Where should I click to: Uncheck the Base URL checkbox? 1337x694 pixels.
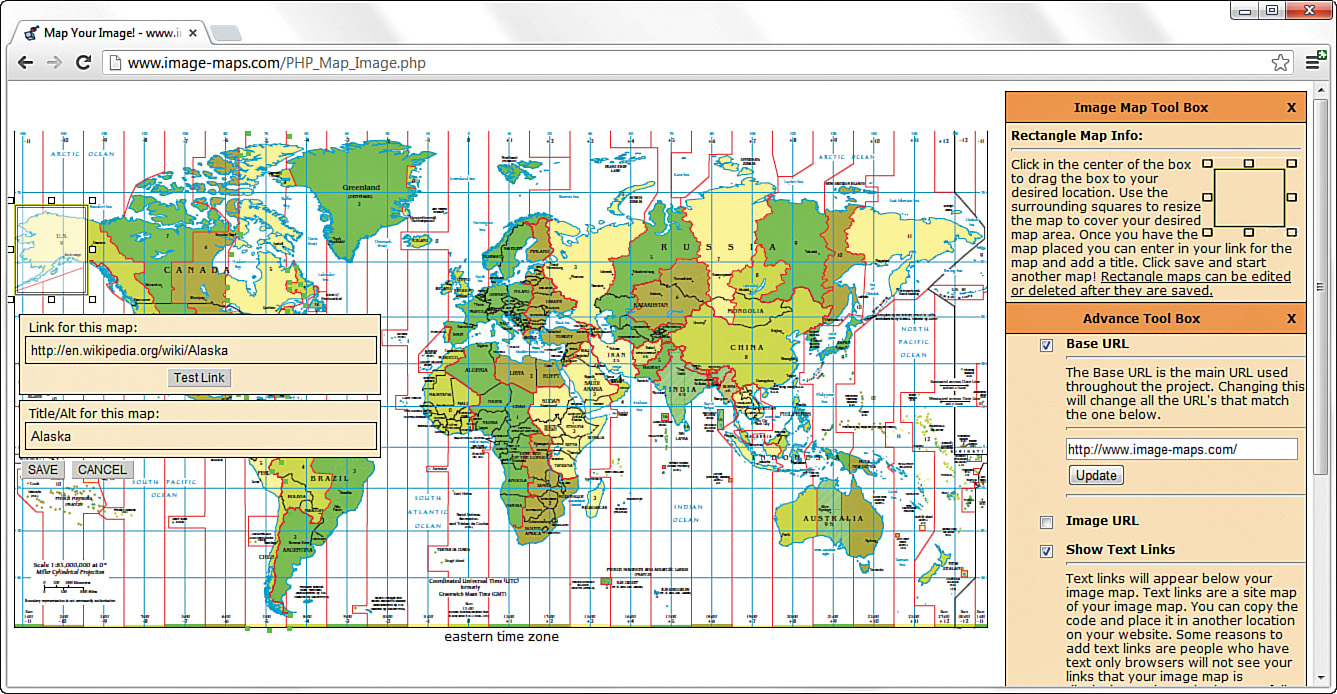pyautogui.click(x=1046, y=343)
